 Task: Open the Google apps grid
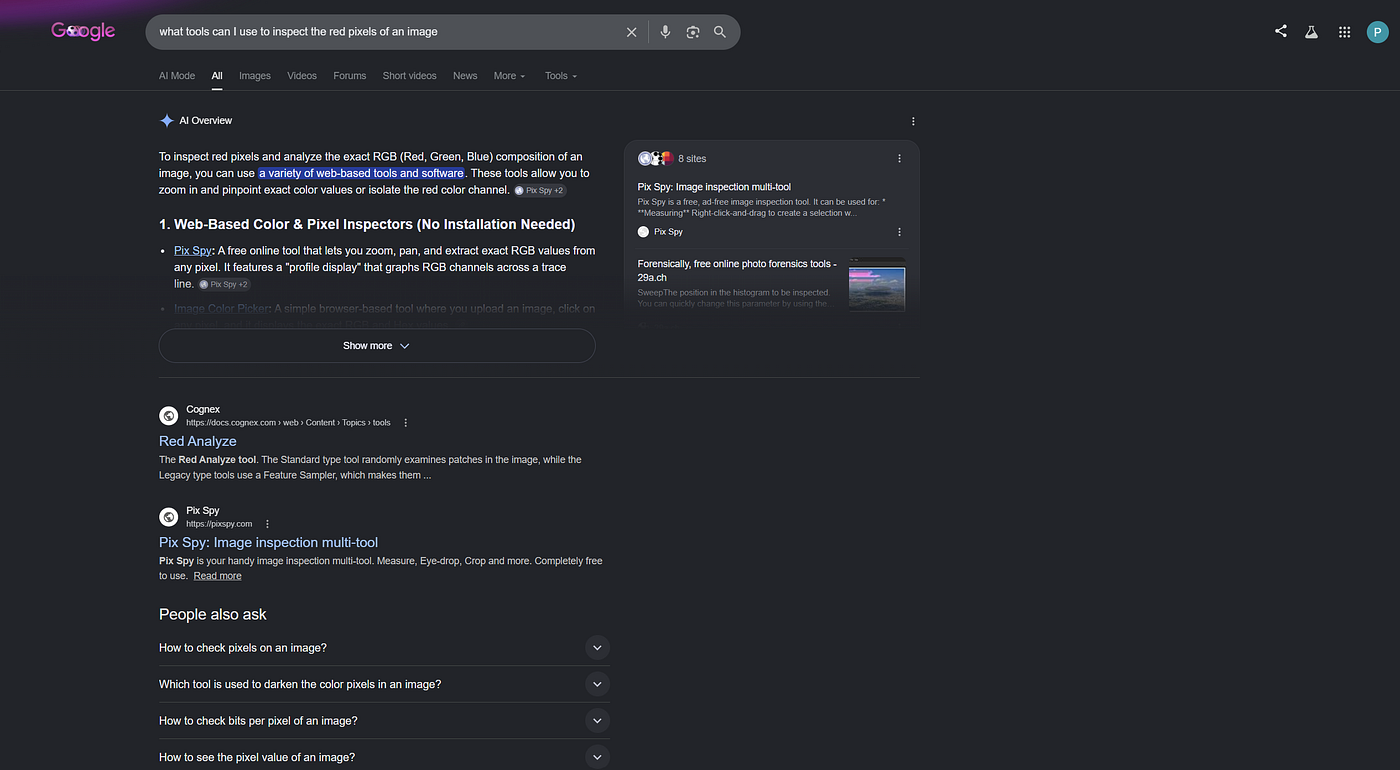1345,32
